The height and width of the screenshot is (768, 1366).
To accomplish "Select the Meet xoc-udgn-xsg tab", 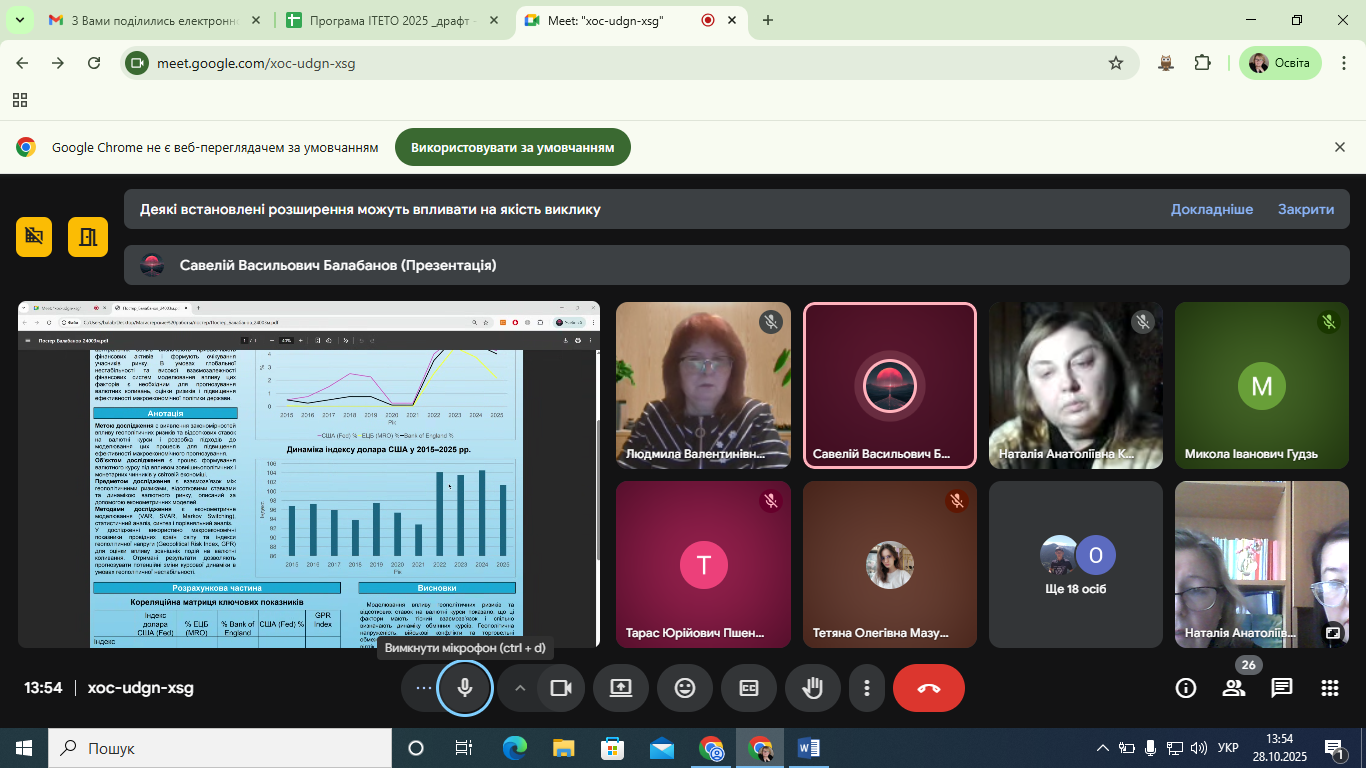I will pos(631,21).
